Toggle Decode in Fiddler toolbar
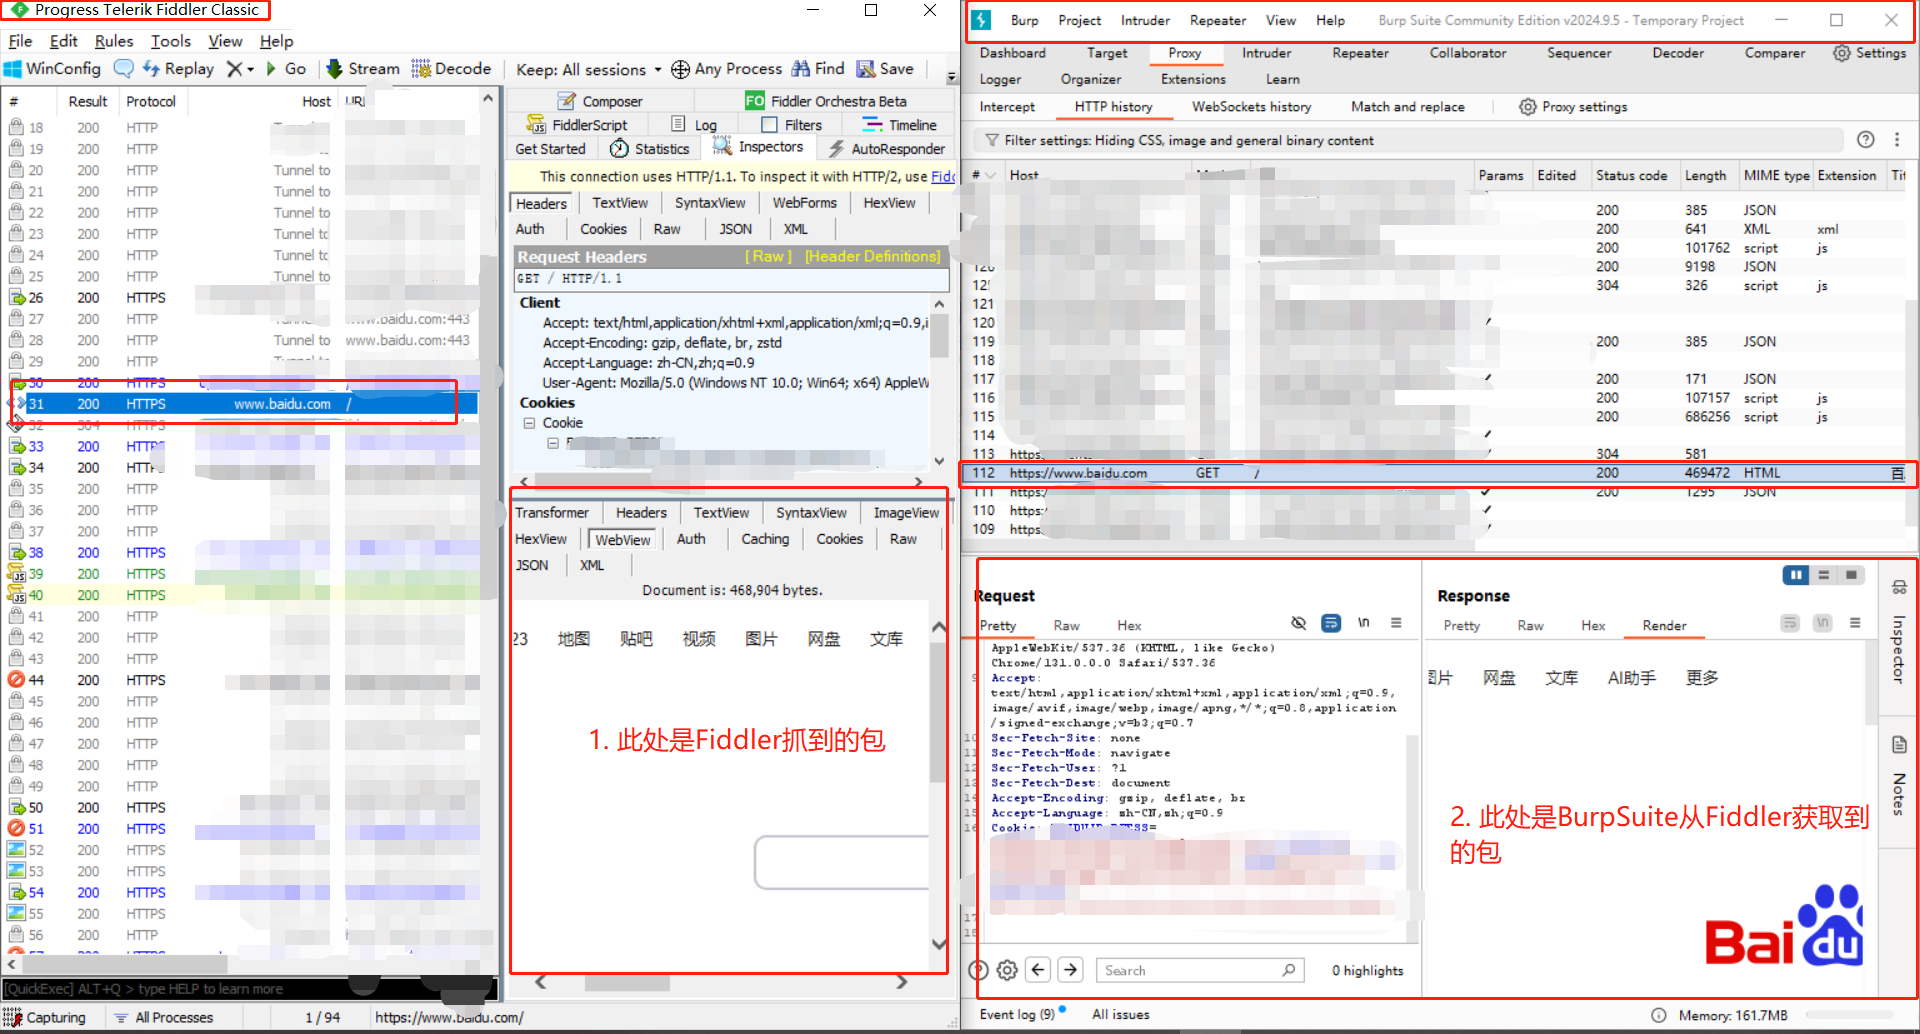 tap(451, 69)
